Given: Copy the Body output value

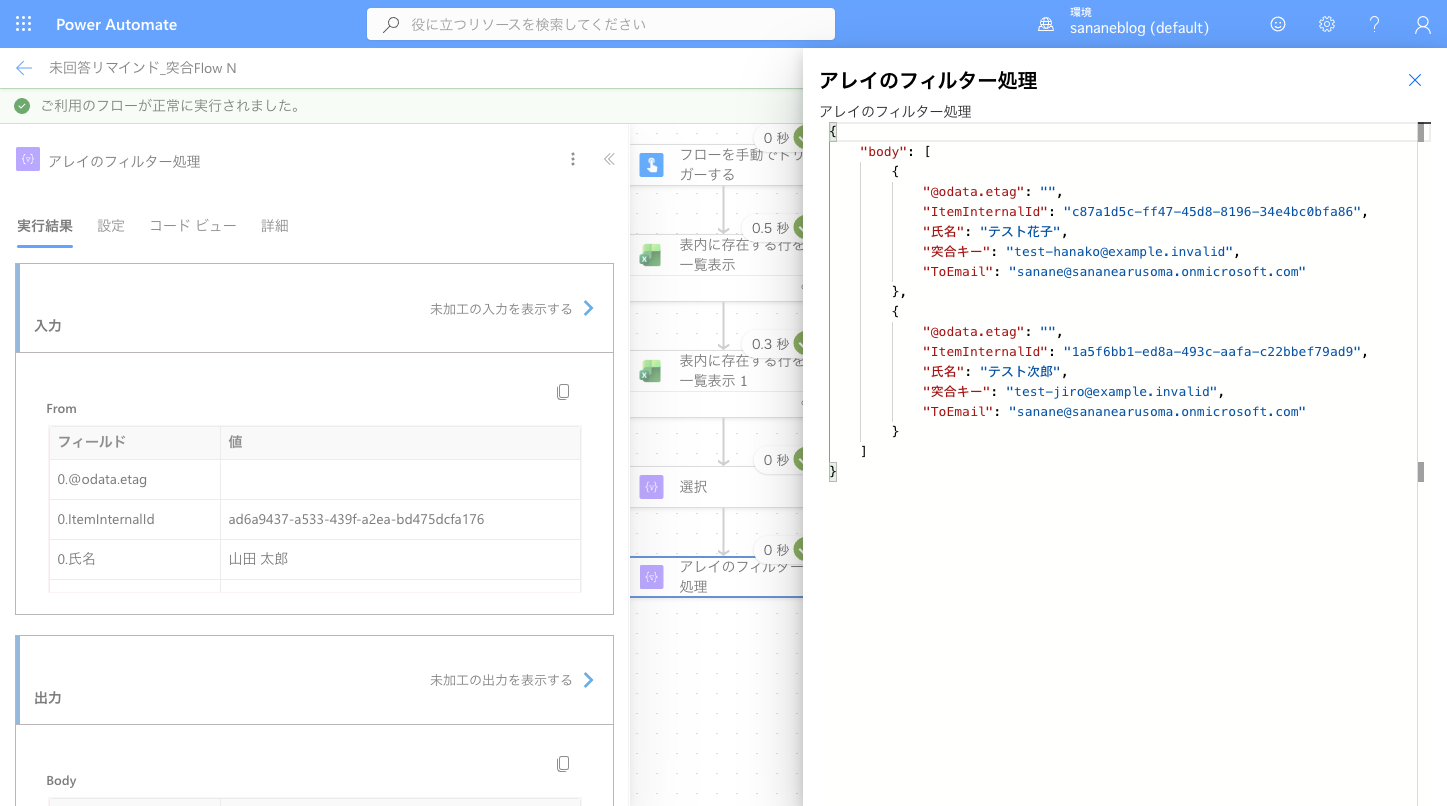Looking at the screenshot, I should [563, 764].
